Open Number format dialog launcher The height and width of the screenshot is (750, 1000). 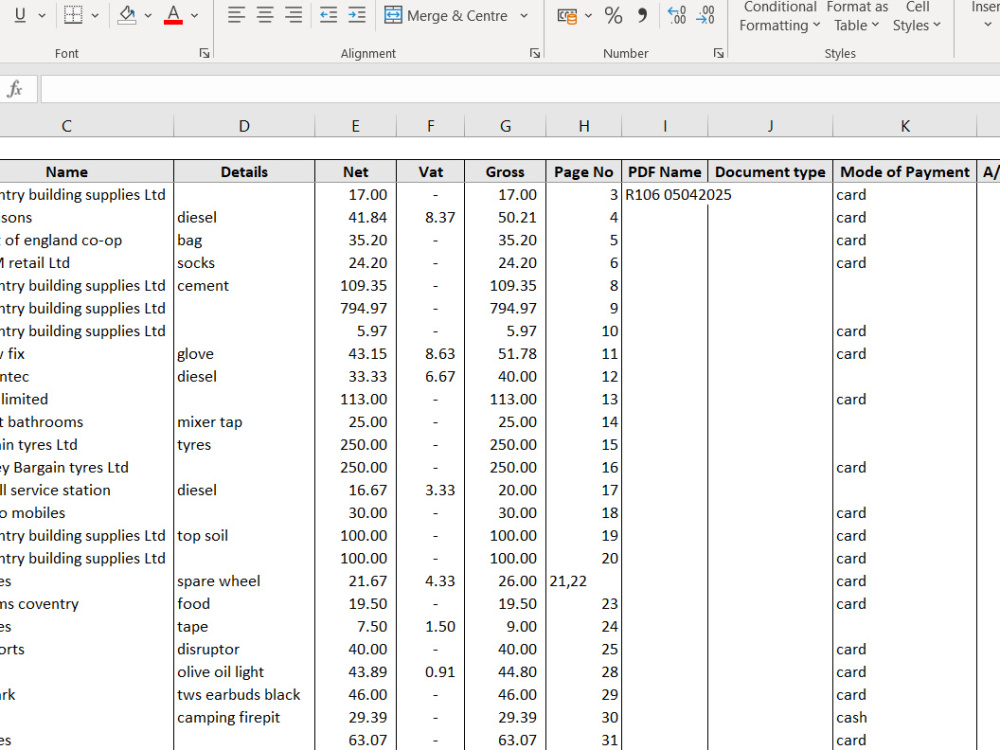pos(719,54)
